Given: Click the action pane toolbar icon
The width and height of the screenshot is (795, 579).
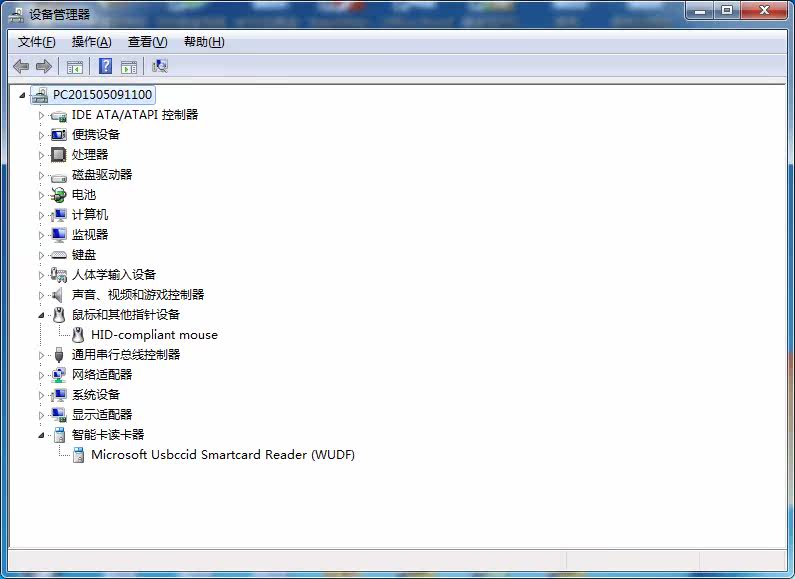Looking at the screenshot, I should [129, 66].
